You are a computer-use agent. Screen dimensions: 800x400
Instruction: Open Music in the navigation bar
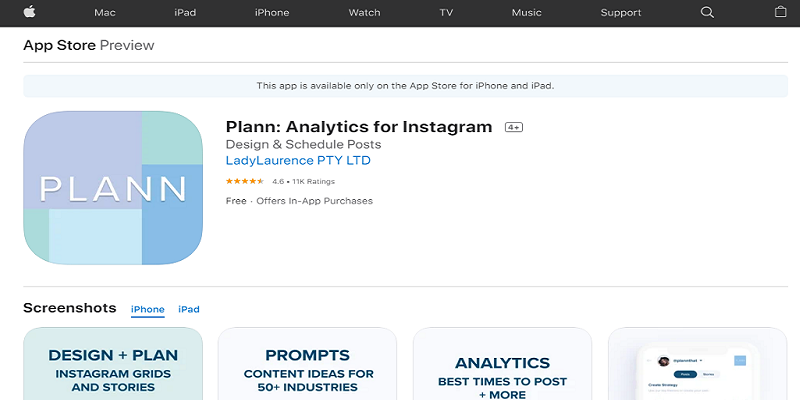527,13
